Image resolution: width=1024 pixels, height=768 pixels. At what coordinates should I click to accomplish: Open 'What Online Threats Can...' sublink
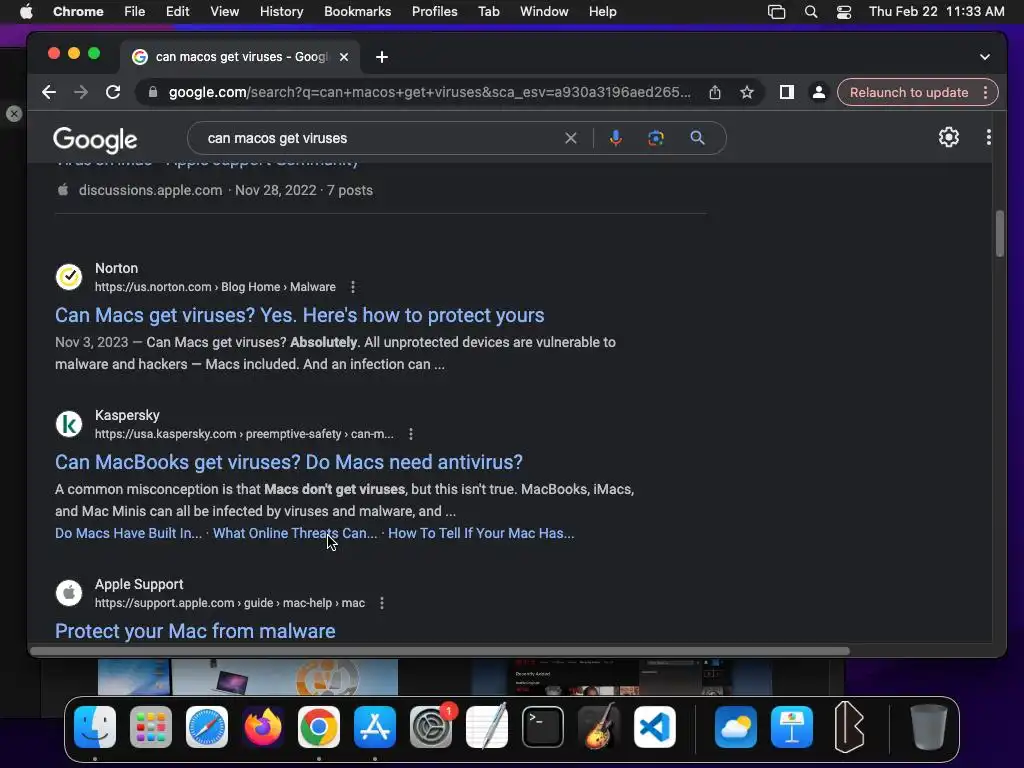tap(295, 533)
